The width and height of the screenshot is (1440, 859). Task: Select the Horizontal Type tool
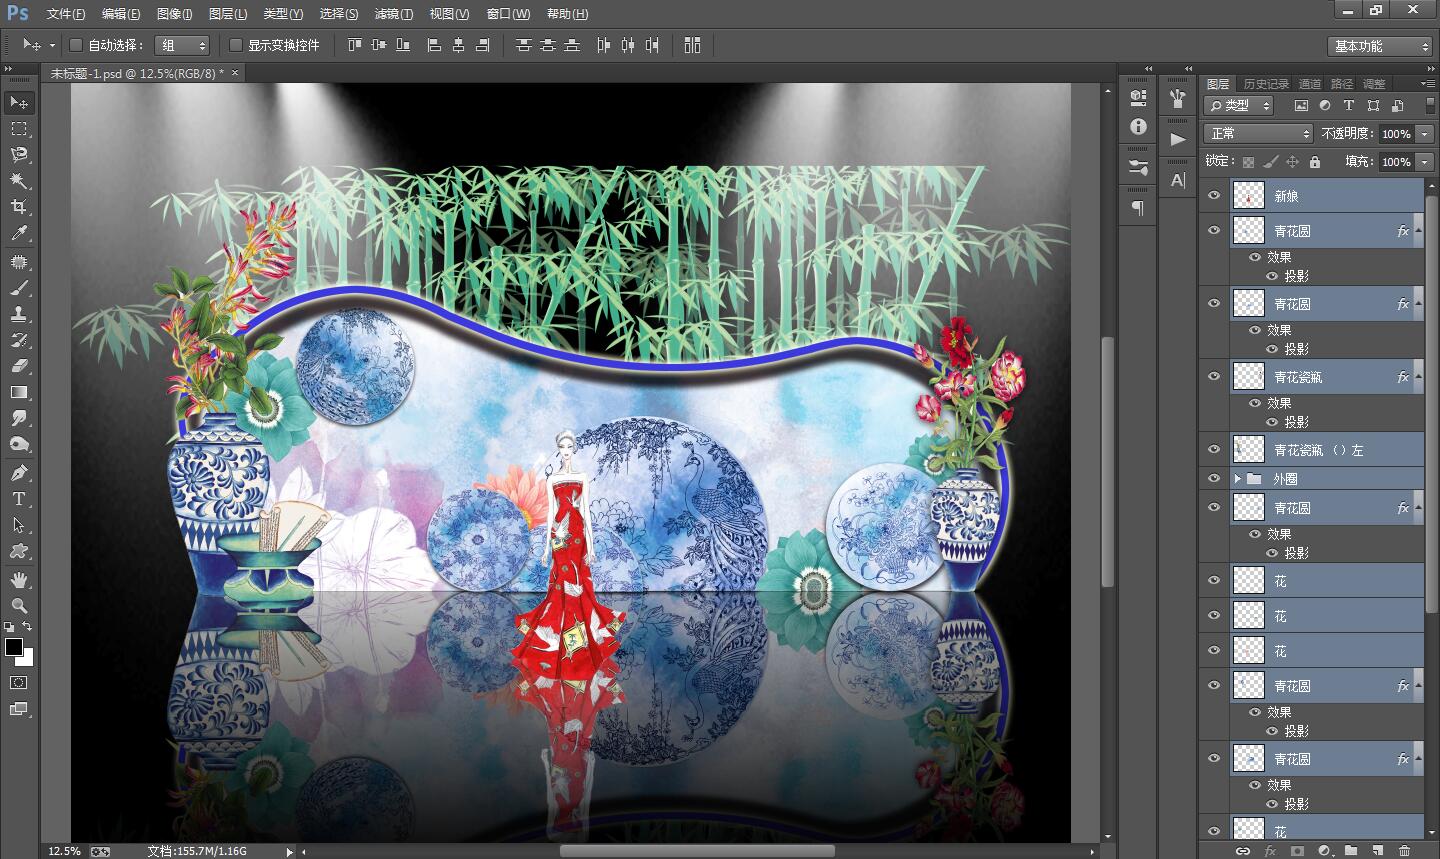click(x=18, y=499)
